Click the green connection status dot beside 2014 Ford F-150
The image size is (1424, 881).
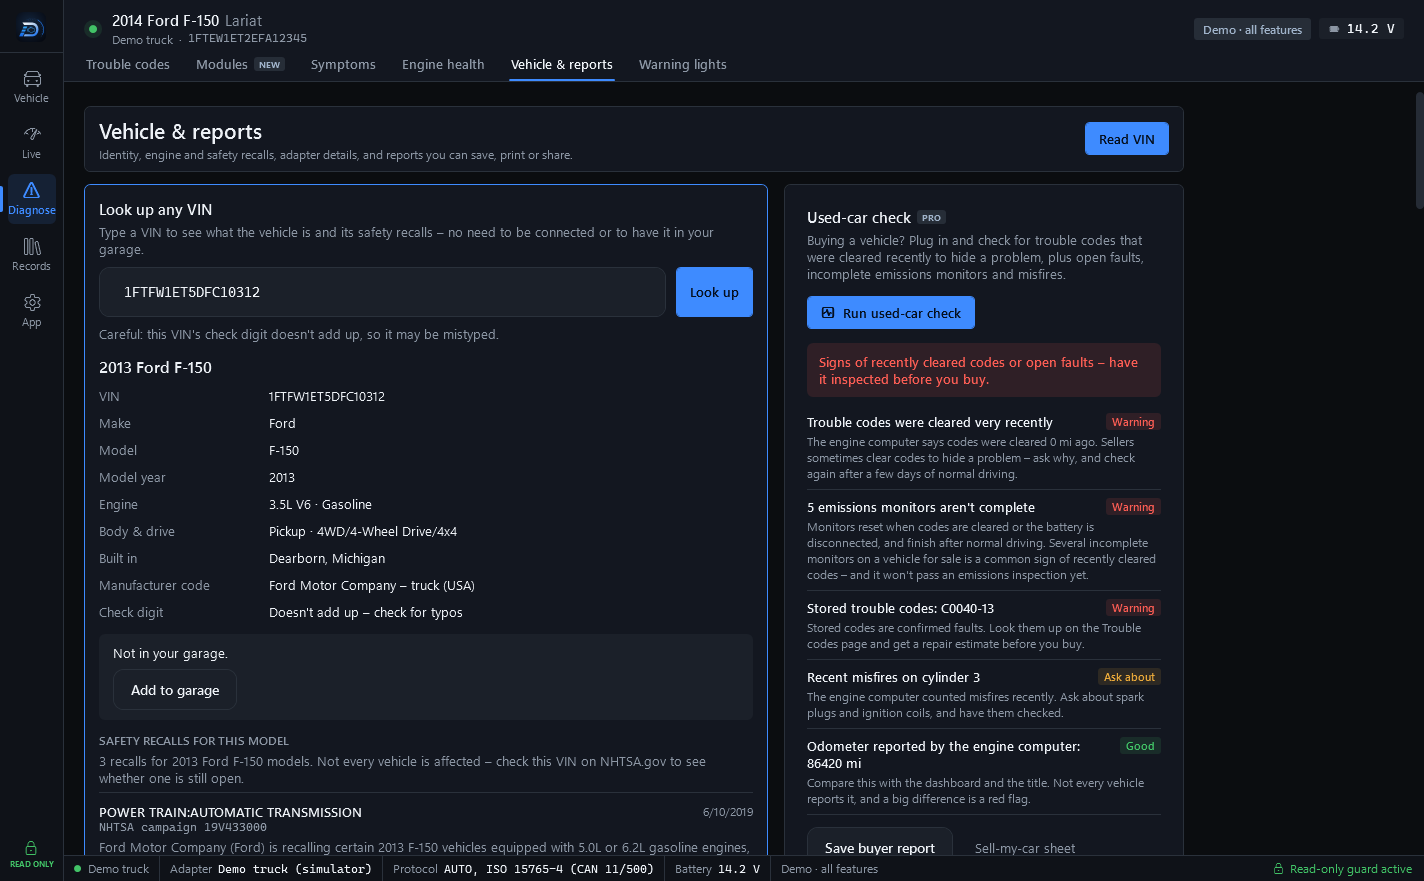click(93, 29)
